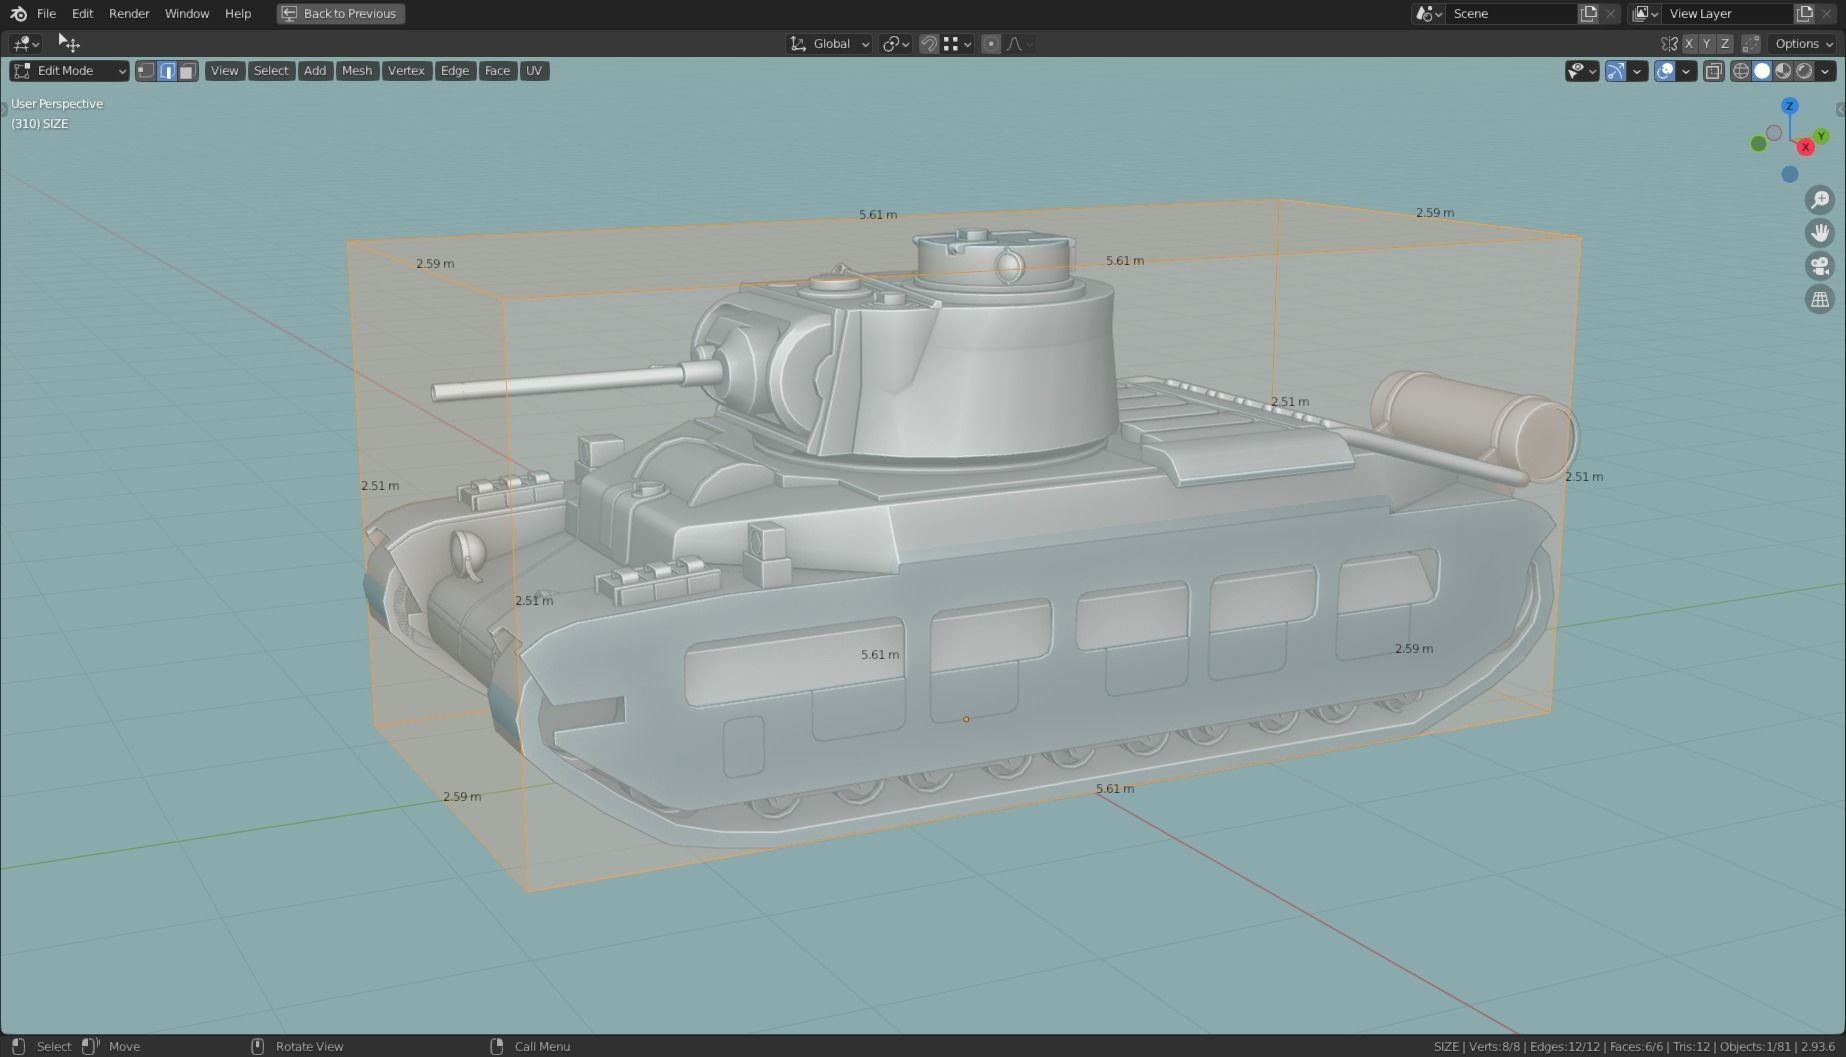This screenshot has height=1057, width=1846.
Task: Toggle auto merge vertices icon
Action: pyautogui.click(x=1750, y=43)
